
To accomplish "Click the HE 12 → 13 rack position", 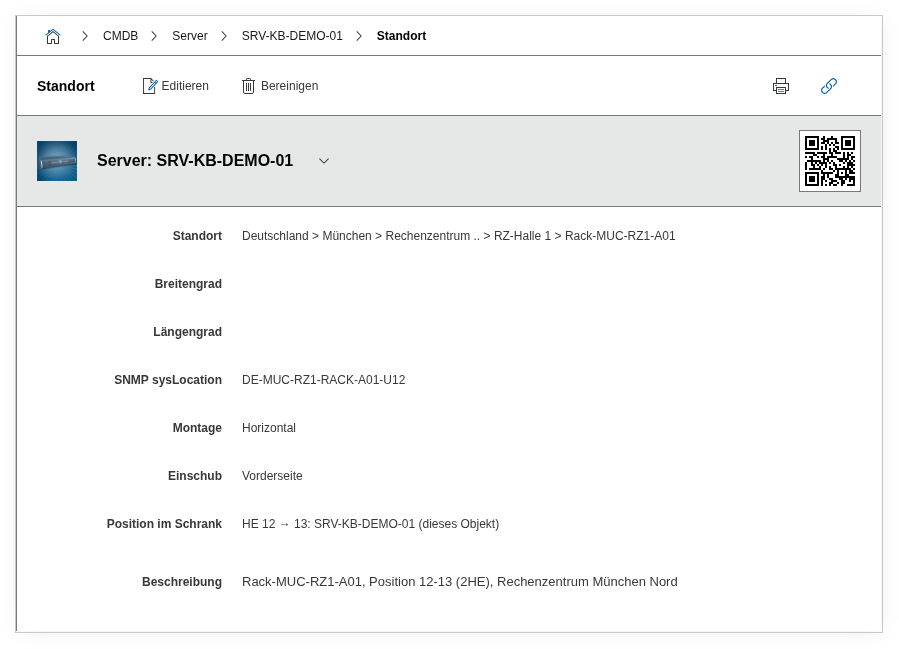I will point(370,524).
